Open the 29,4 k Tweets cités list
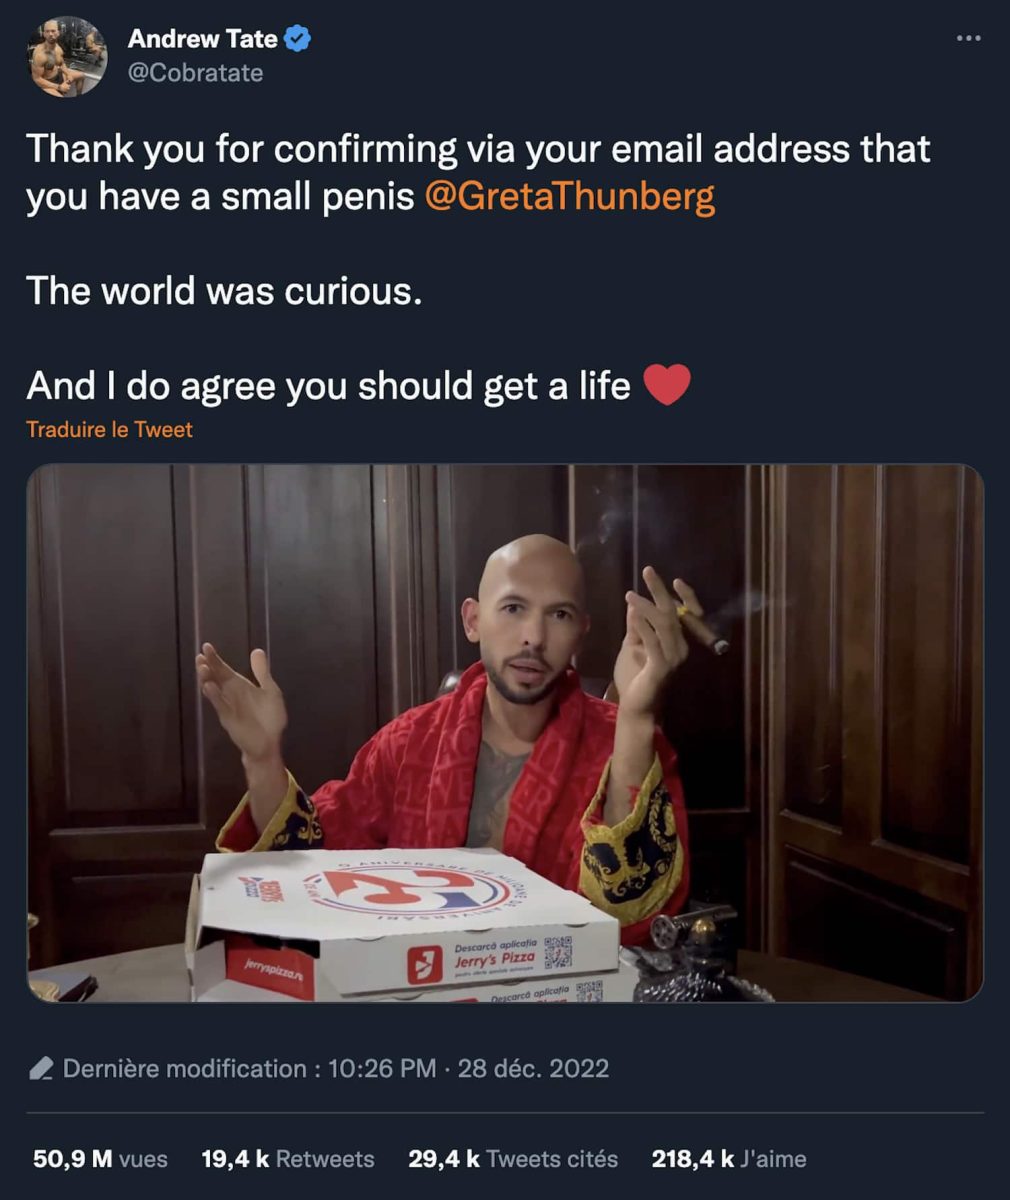Screen dimensions: 1010x1200 (x=513, y=1159)
